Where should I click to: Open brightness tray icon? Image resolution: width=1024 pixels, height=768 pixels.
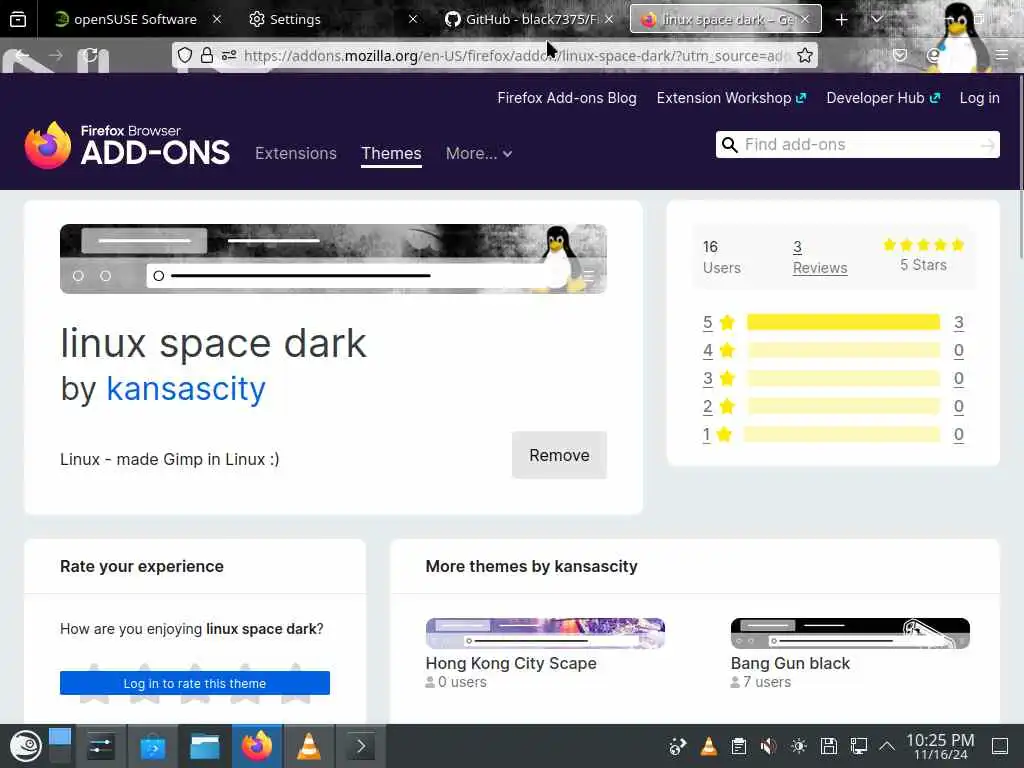pyautogui.click(x=799, y=746)
